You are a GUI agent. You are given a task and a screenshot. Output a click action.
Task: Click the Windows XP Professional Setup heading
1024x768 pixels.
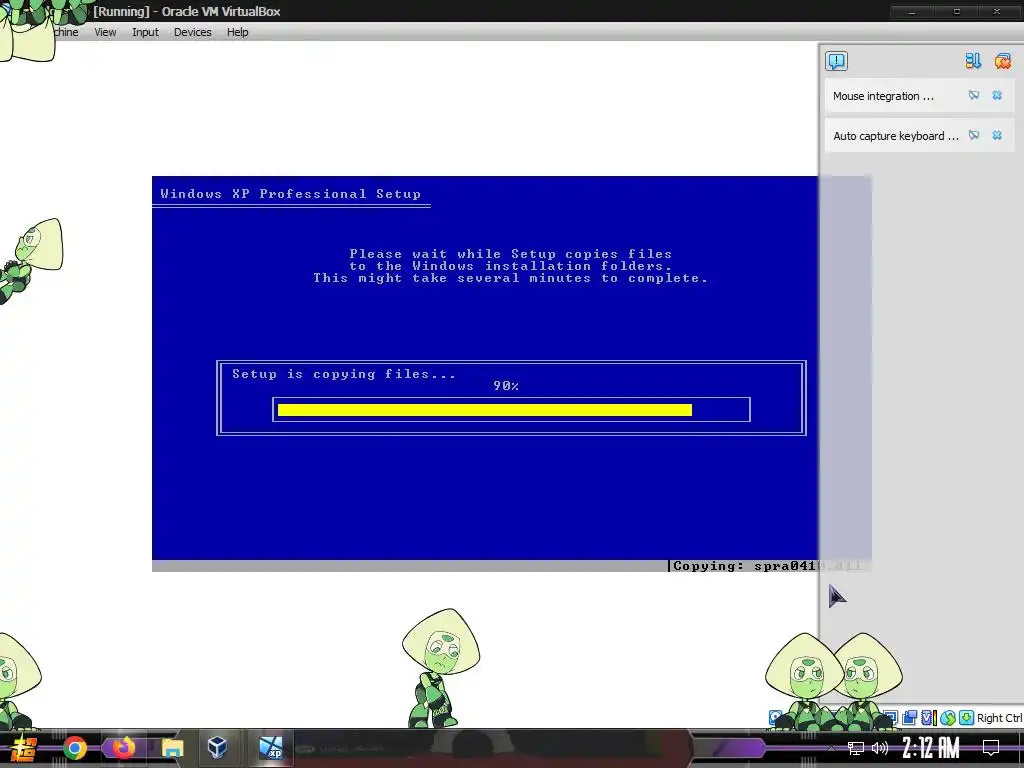pyautogui.click(x=291, y=193)
